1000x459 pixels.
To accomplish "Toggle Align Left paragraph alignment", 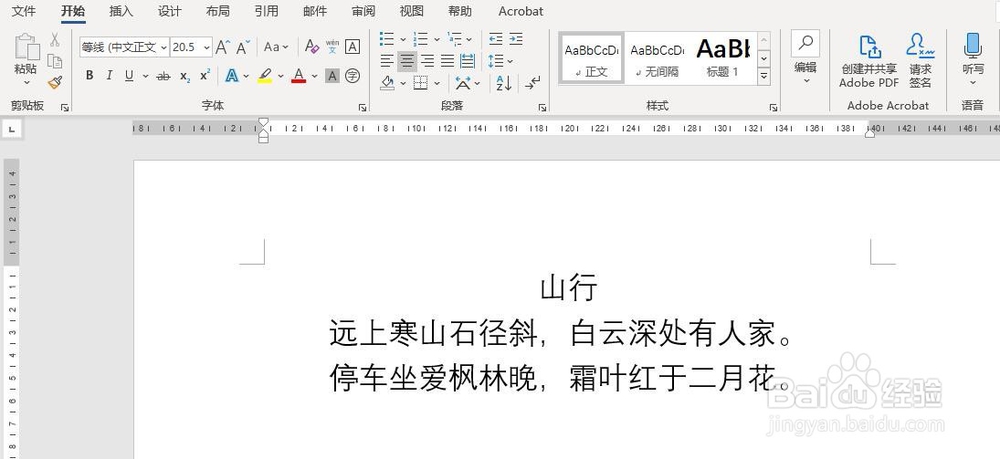I will [387, 61].
